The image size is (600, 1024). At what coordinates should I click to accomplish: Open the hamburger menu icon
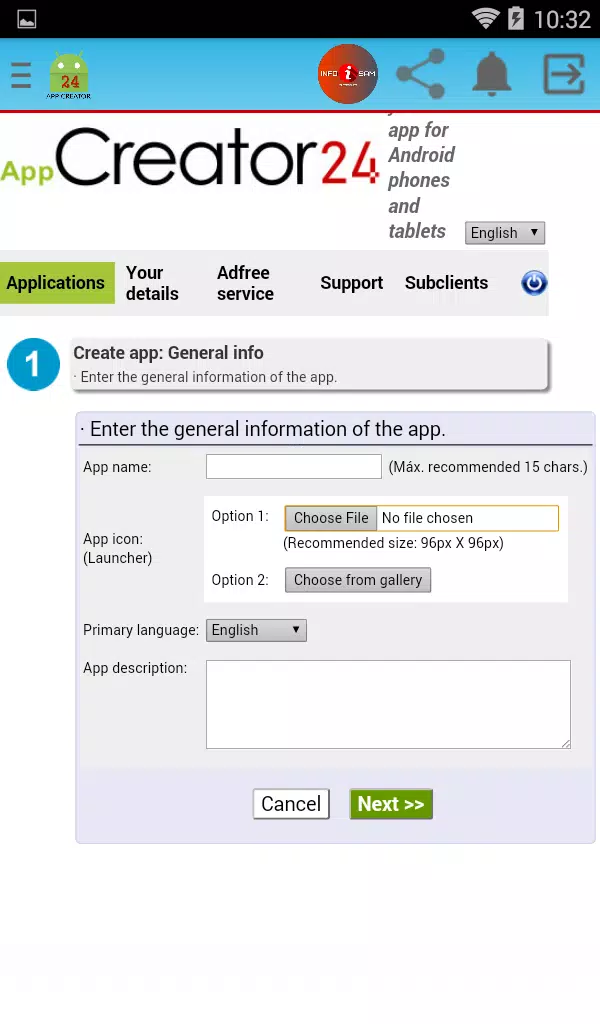[x=21, y=75]
